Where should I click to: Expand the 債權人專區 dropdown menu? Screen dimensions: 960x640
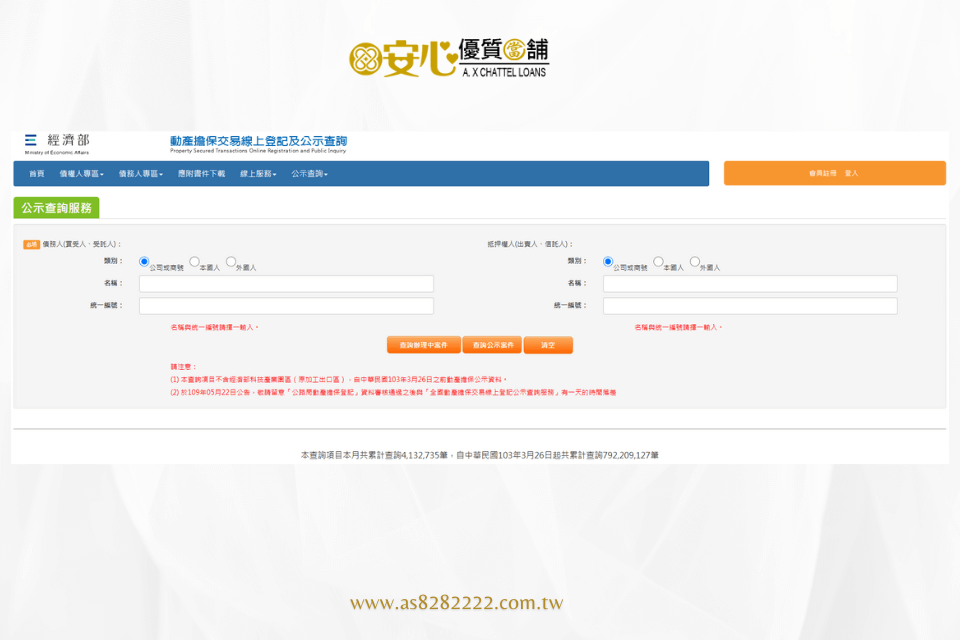coord(81,174)
